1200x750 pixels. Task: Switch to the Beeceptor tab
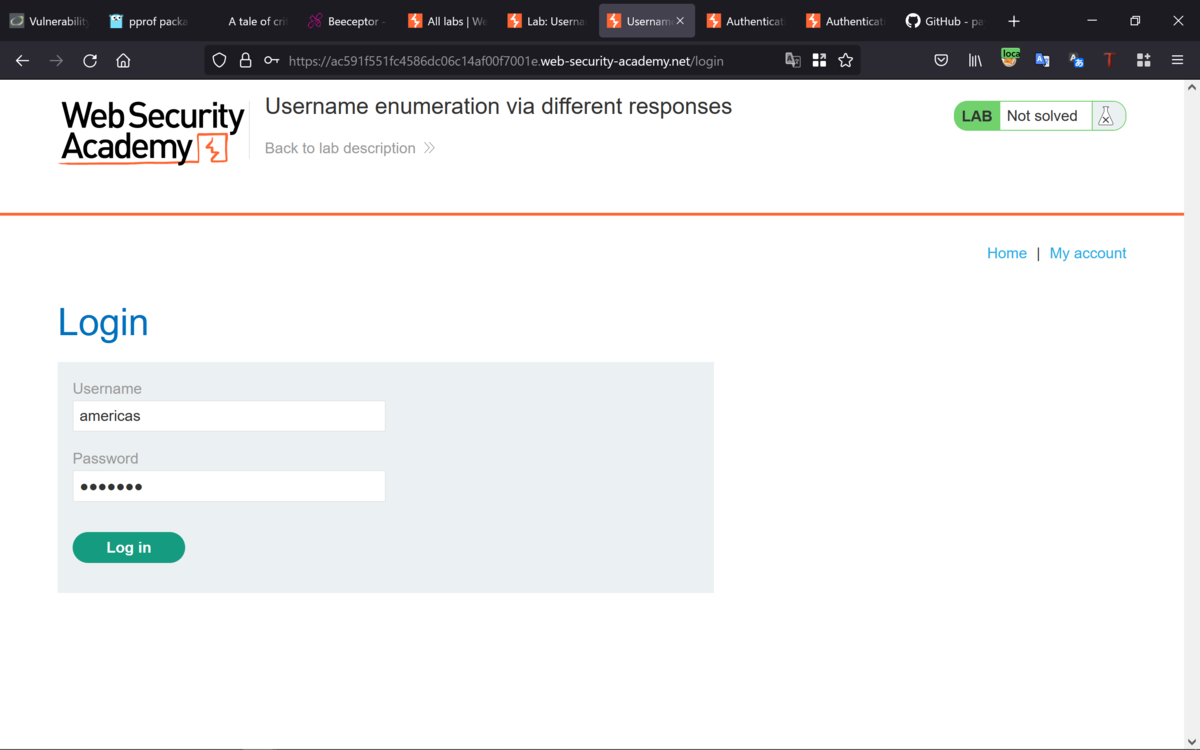click(x=347, y=21)
